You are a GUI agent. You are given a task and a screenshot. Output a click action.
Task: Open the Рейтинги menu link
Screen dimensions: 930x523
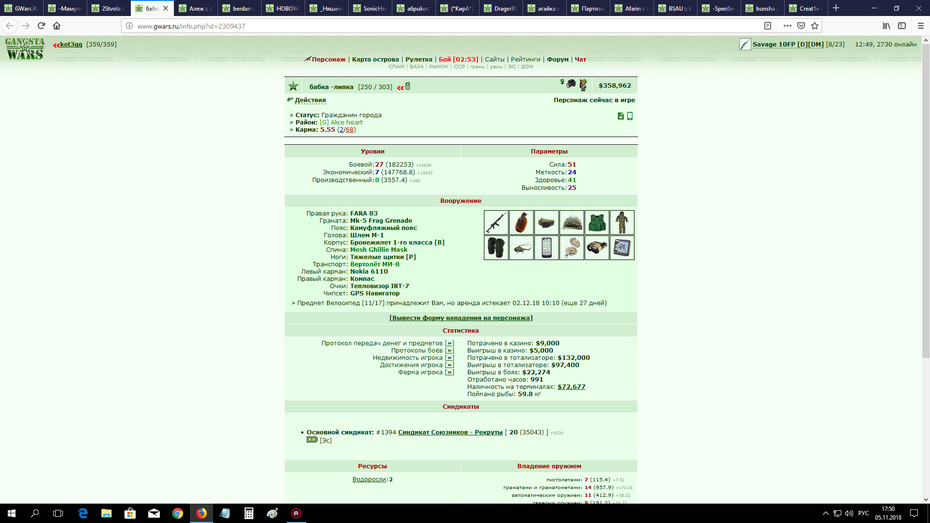click(525, 59)
